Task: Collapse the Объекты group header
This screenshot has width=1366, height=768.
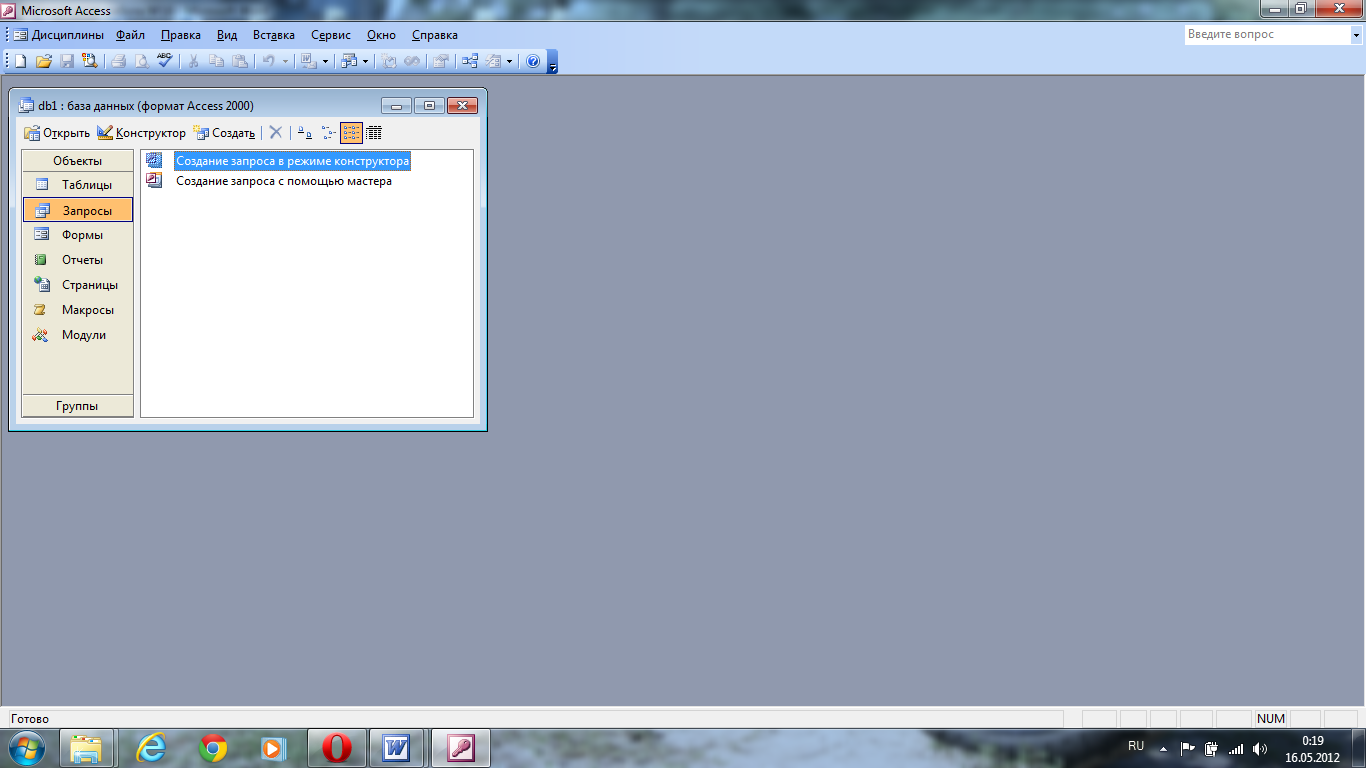Action: pyautogui.click(x=77, y=160)
